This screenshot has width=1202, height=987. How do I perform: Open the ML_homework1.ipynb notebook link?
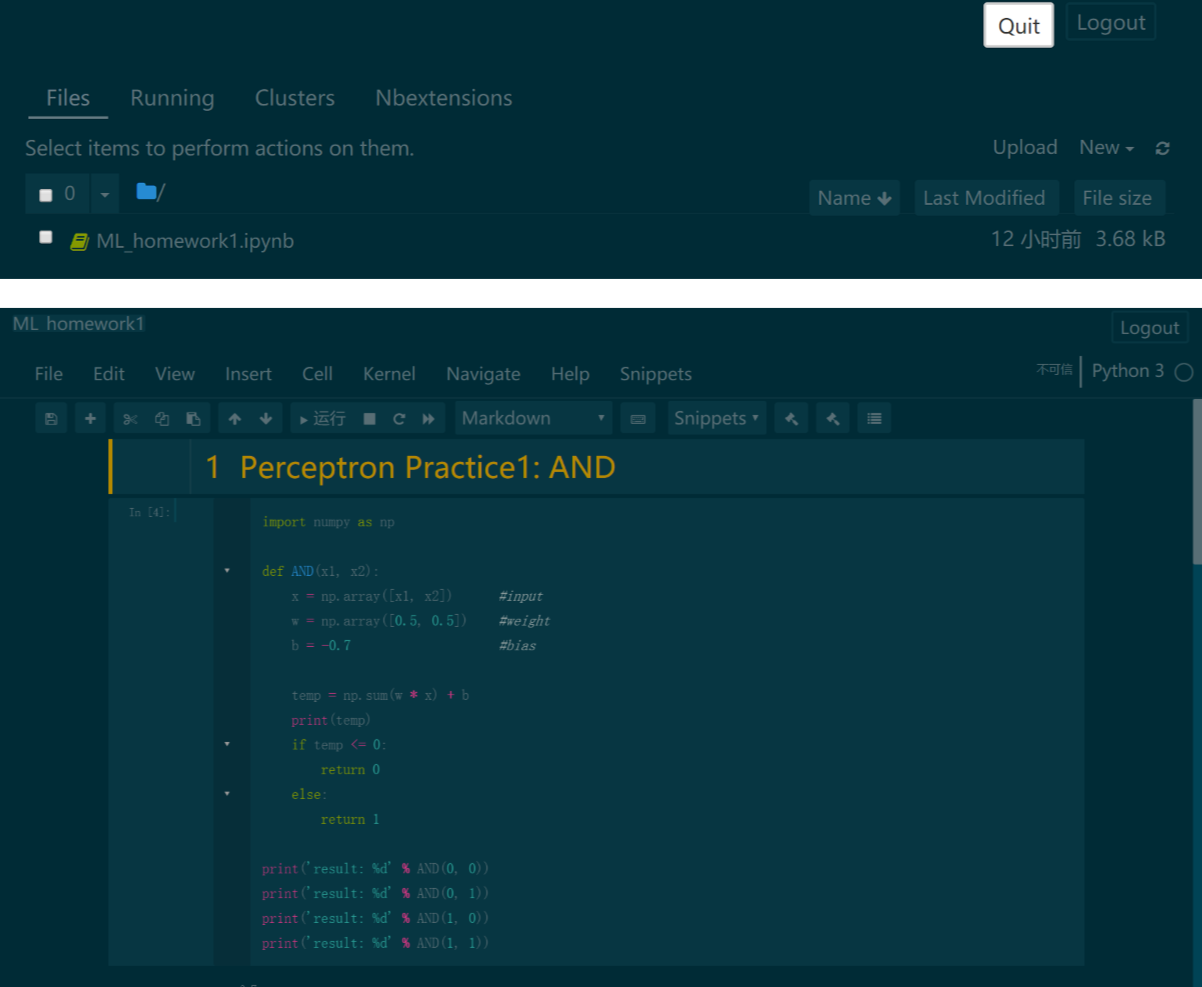pyautogui.click(x=195, y=242)
